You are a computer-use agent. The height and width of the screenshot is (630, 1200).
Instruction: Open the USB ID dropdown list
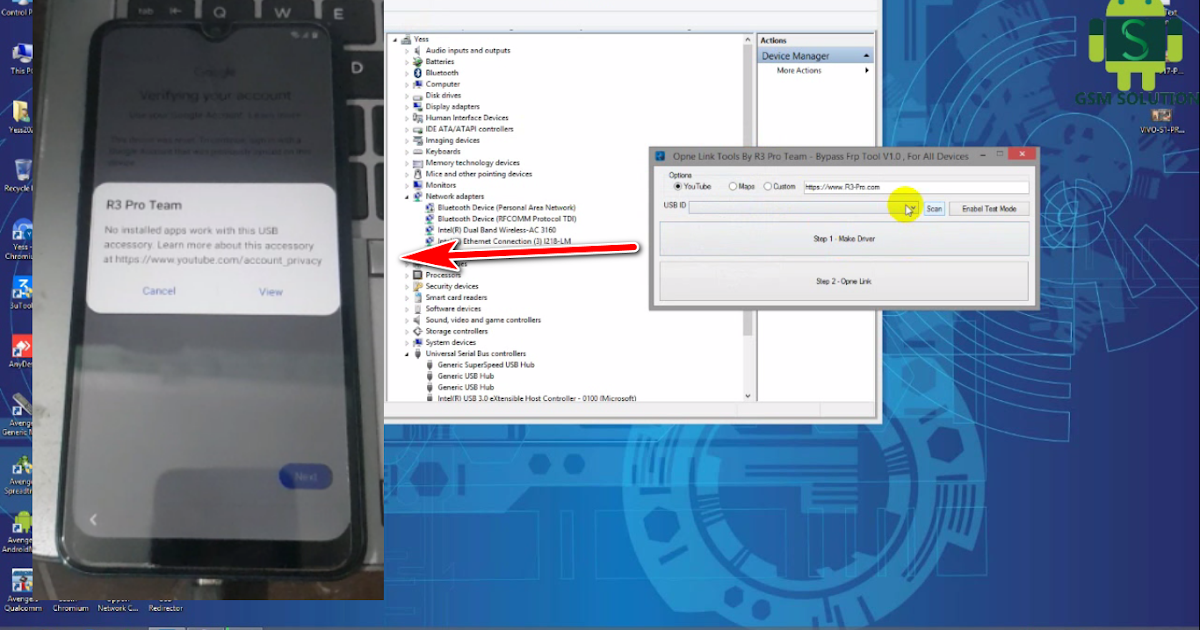[911, 208]
